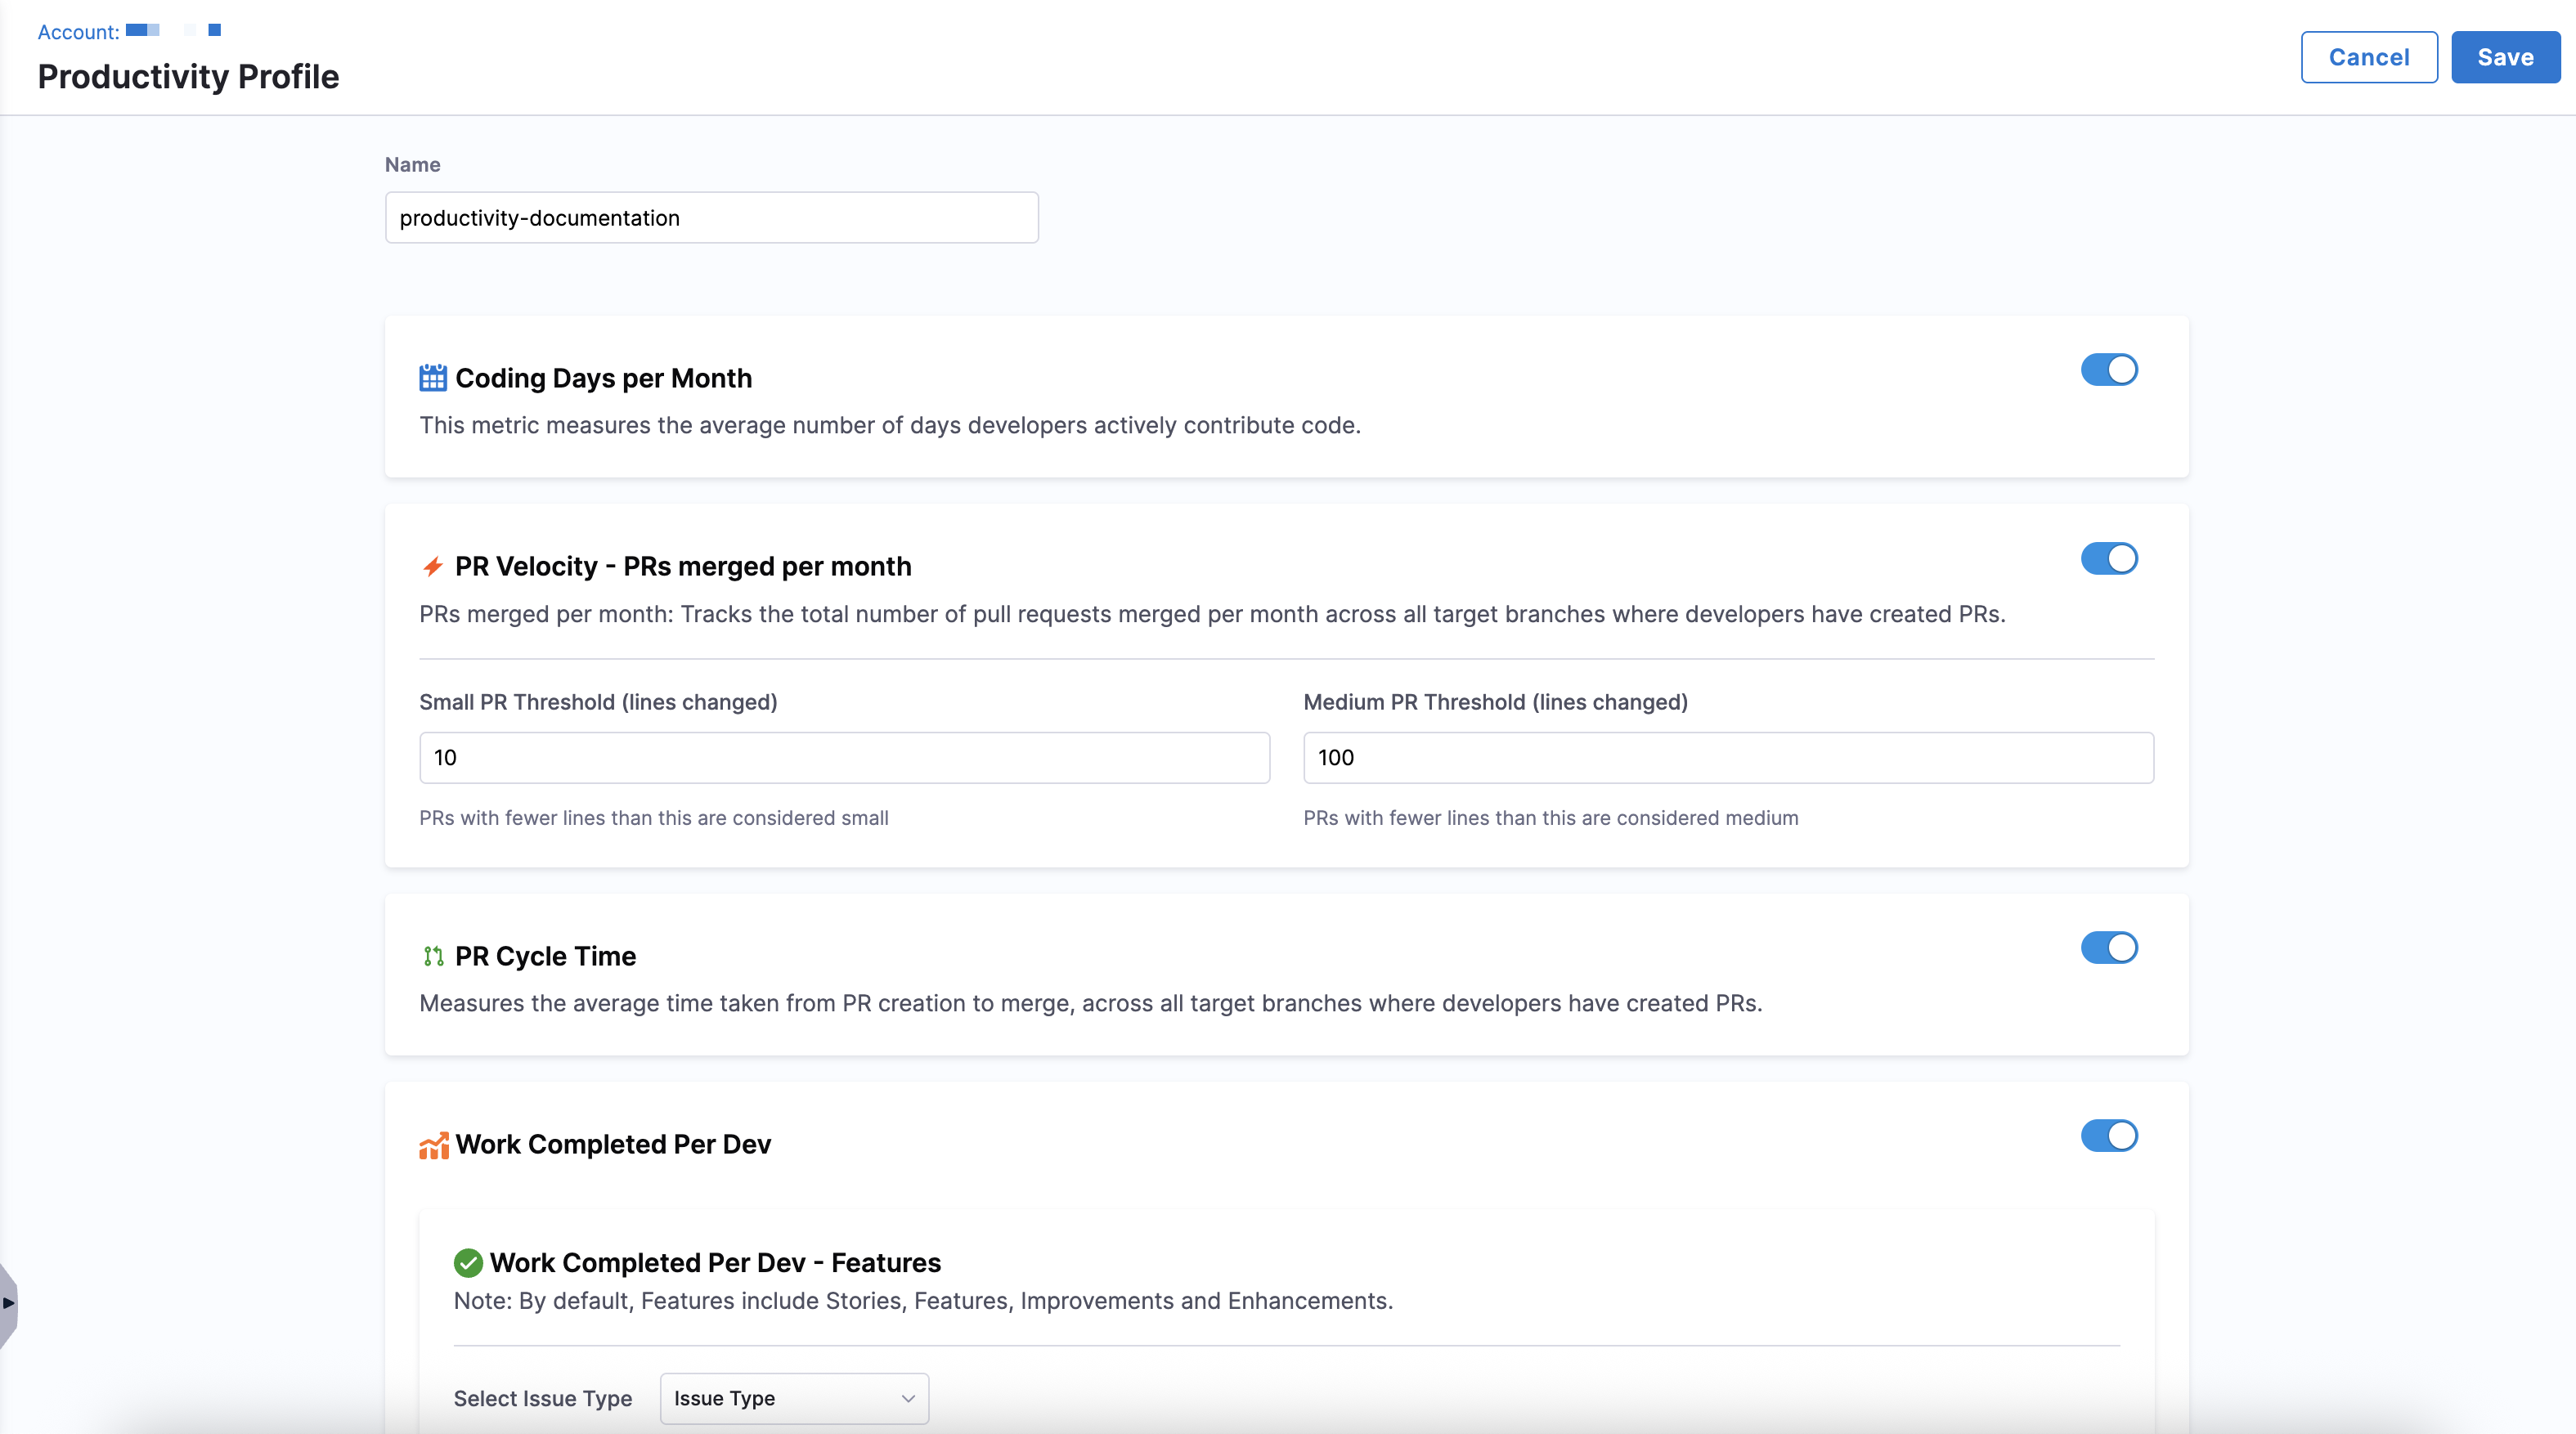Click the Small PR Threshold input field
This screenshot has width=2576, height=1434.
tap(843, 757)
